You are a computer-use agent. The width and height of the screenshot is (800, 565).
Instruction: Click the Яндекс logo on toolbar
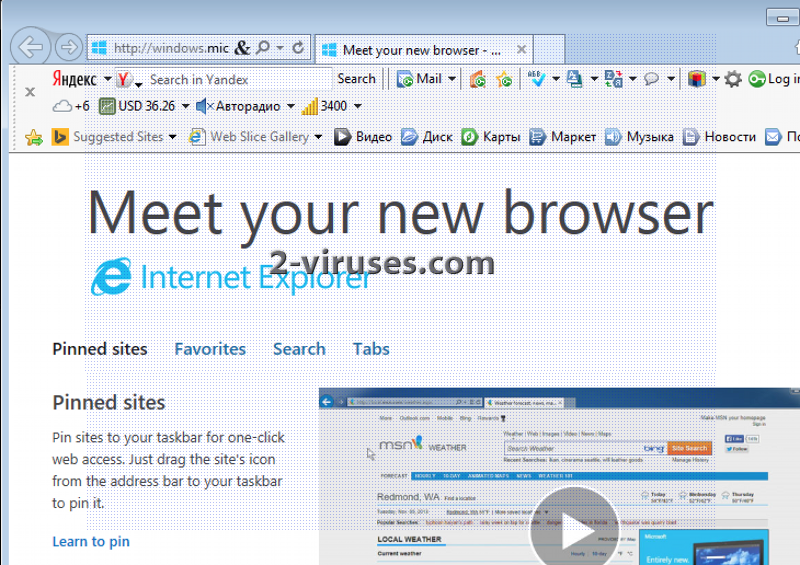click(x=74, y=79)
